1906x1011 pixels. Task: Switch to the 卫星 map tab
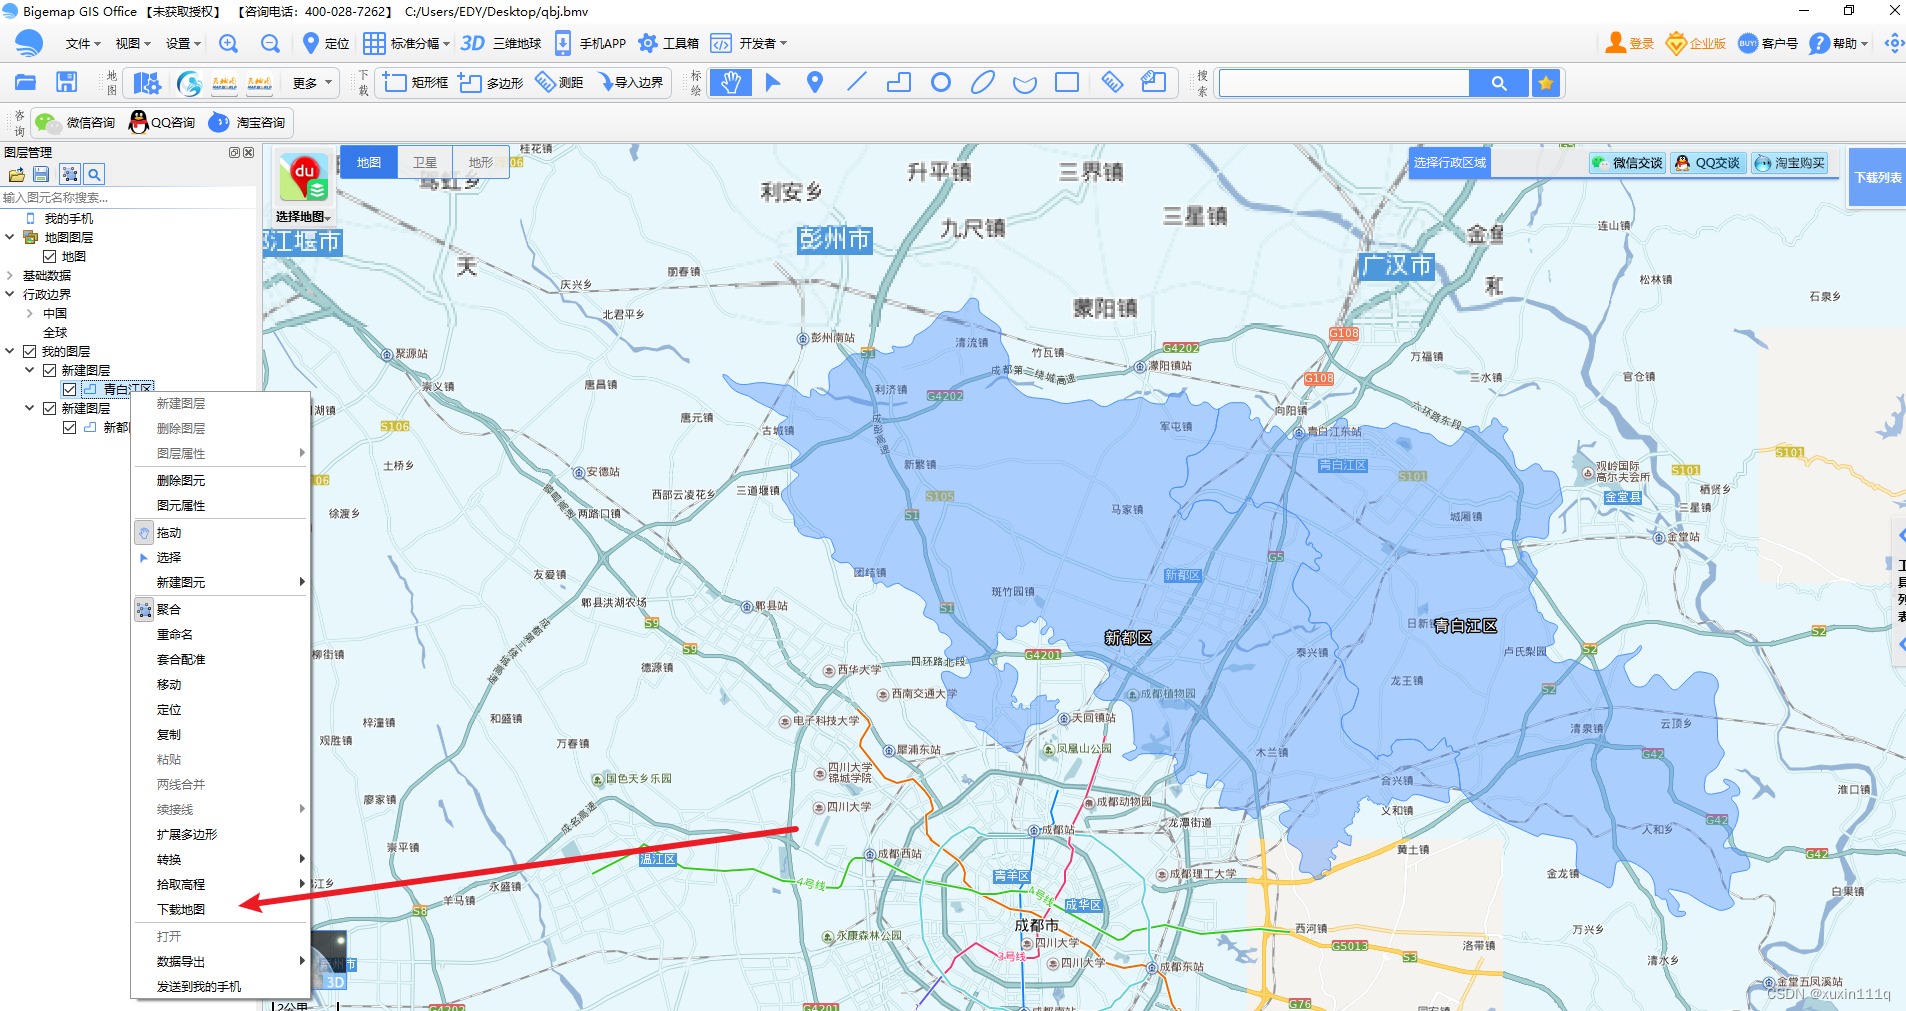point(424,161)
